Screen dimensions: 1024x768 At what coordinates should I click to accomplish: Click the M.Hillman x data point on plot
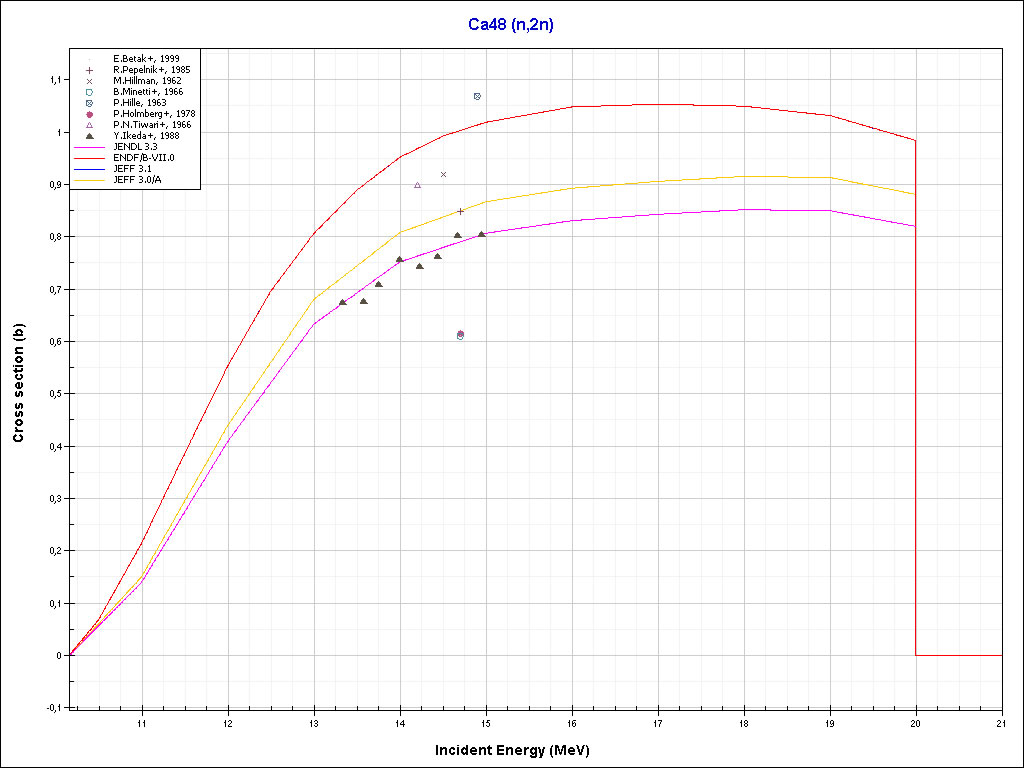(x=443, y=175)
